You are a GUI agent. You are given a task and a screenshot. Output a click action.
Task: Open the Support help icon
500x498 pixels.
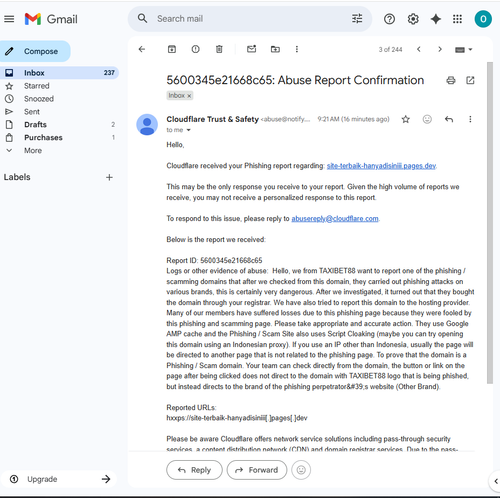pos(389,19)
